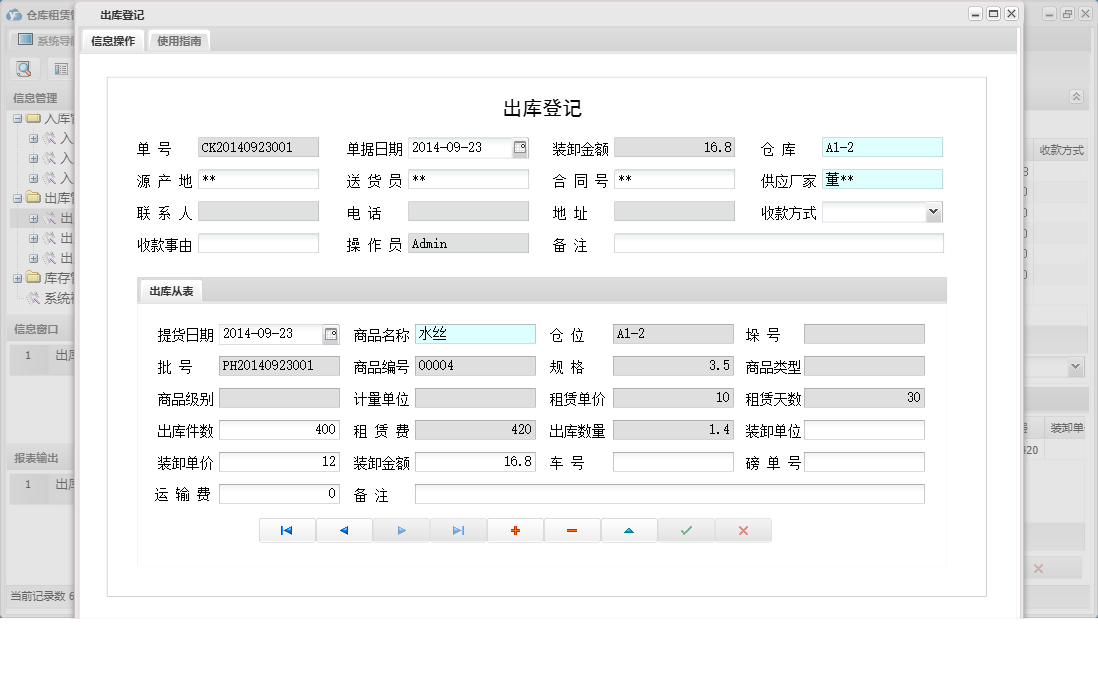Delete the record using the minus icon

pyautogui.click(x=572, y=530)
